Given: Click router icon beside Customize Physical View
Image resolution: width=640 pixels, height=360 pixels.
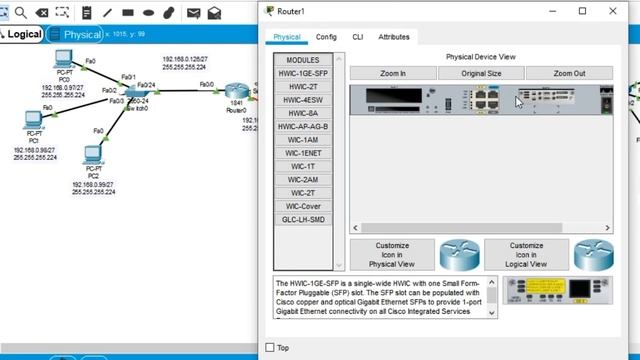Looking at the screenshot, I should tap(460, 255).
